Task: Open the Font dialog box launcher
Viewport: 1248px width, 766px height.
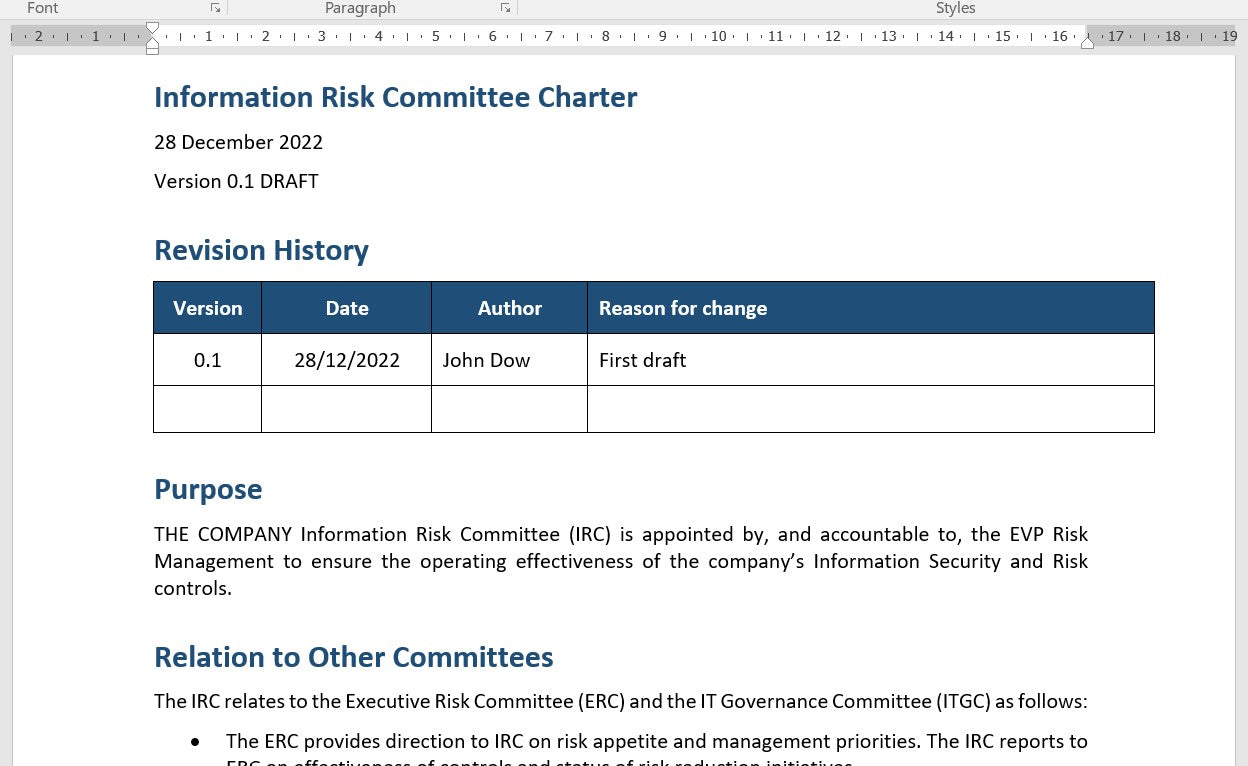Action: coord(214,7)
